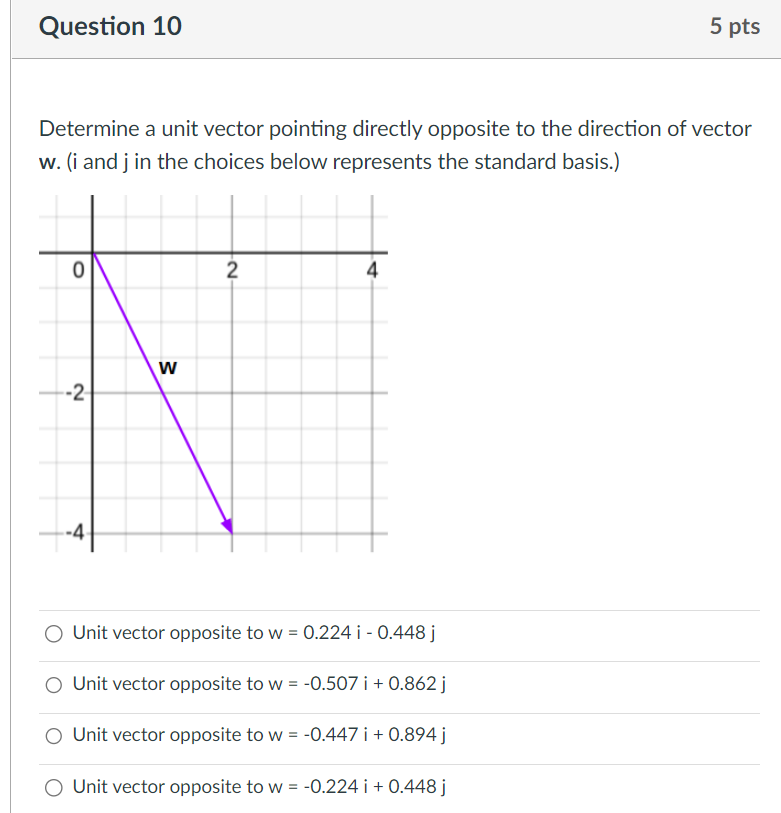Screen dimensions: 781x813
Task: Click the Question 10 header text
Action: pos(110,27)
